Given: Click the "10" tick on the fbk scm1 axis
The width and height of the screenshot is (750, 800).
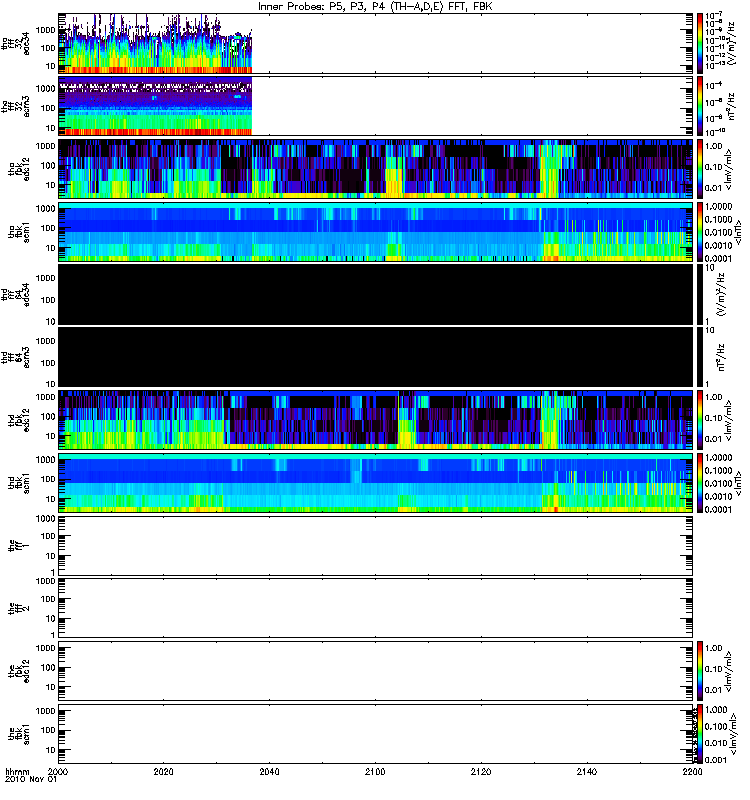Looking at the screenshot, I should coord(51,750).
